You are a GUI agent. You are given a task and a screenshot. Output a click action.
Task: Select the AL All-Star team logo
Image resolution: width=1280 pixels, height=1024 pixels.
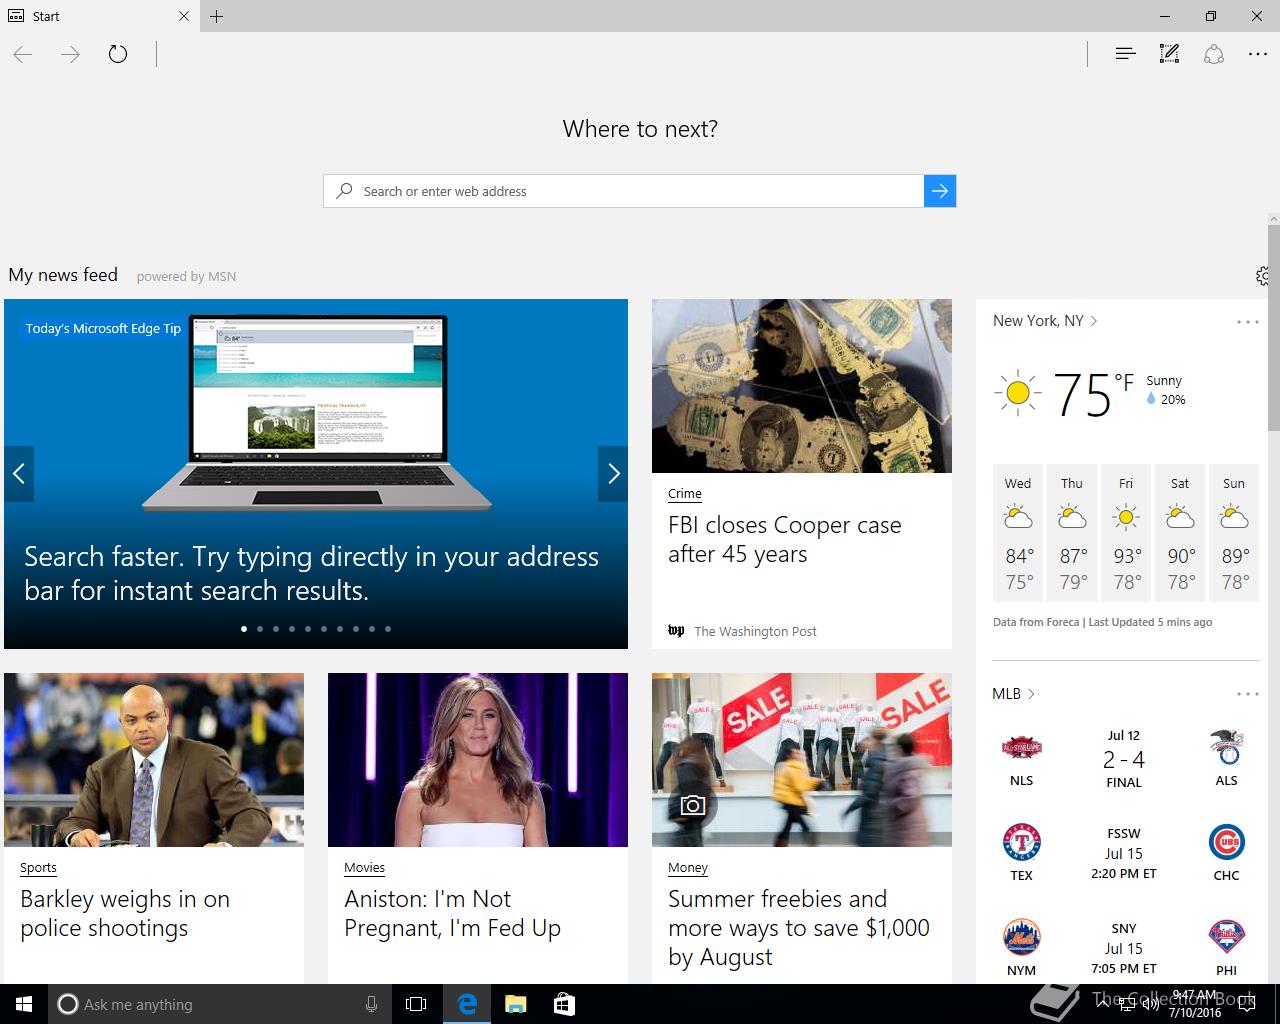pyautogui.click(x=1227, y=747)
